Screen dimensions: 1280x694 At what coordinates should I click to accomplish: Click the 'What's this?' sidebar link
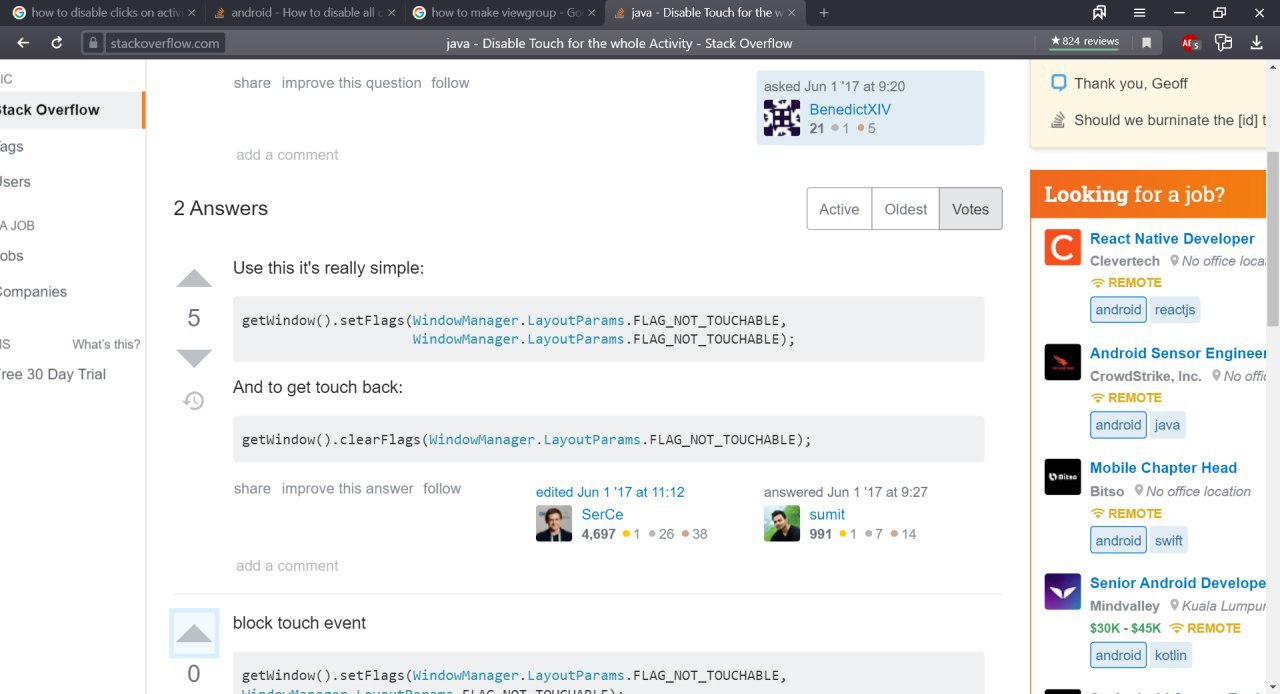(106, 345)
